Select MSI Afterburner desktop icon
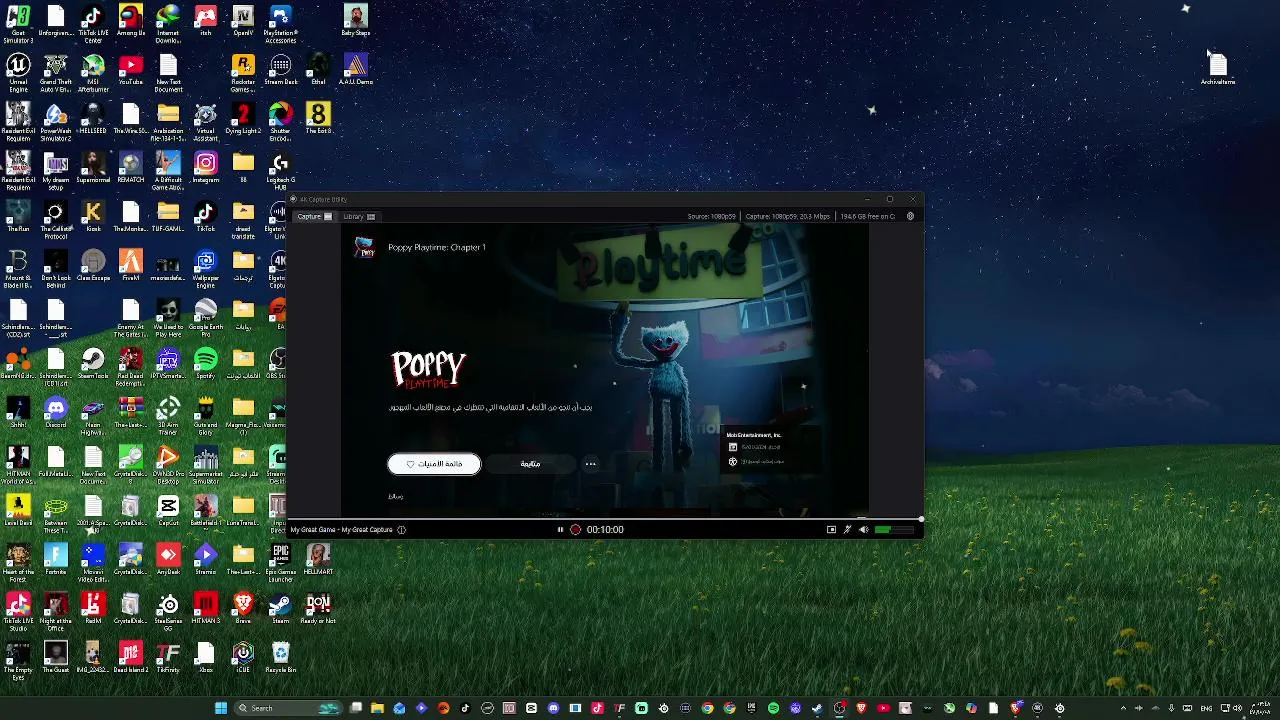Image resolution: width=1280 pixels, height=720 pixels. 93,73
